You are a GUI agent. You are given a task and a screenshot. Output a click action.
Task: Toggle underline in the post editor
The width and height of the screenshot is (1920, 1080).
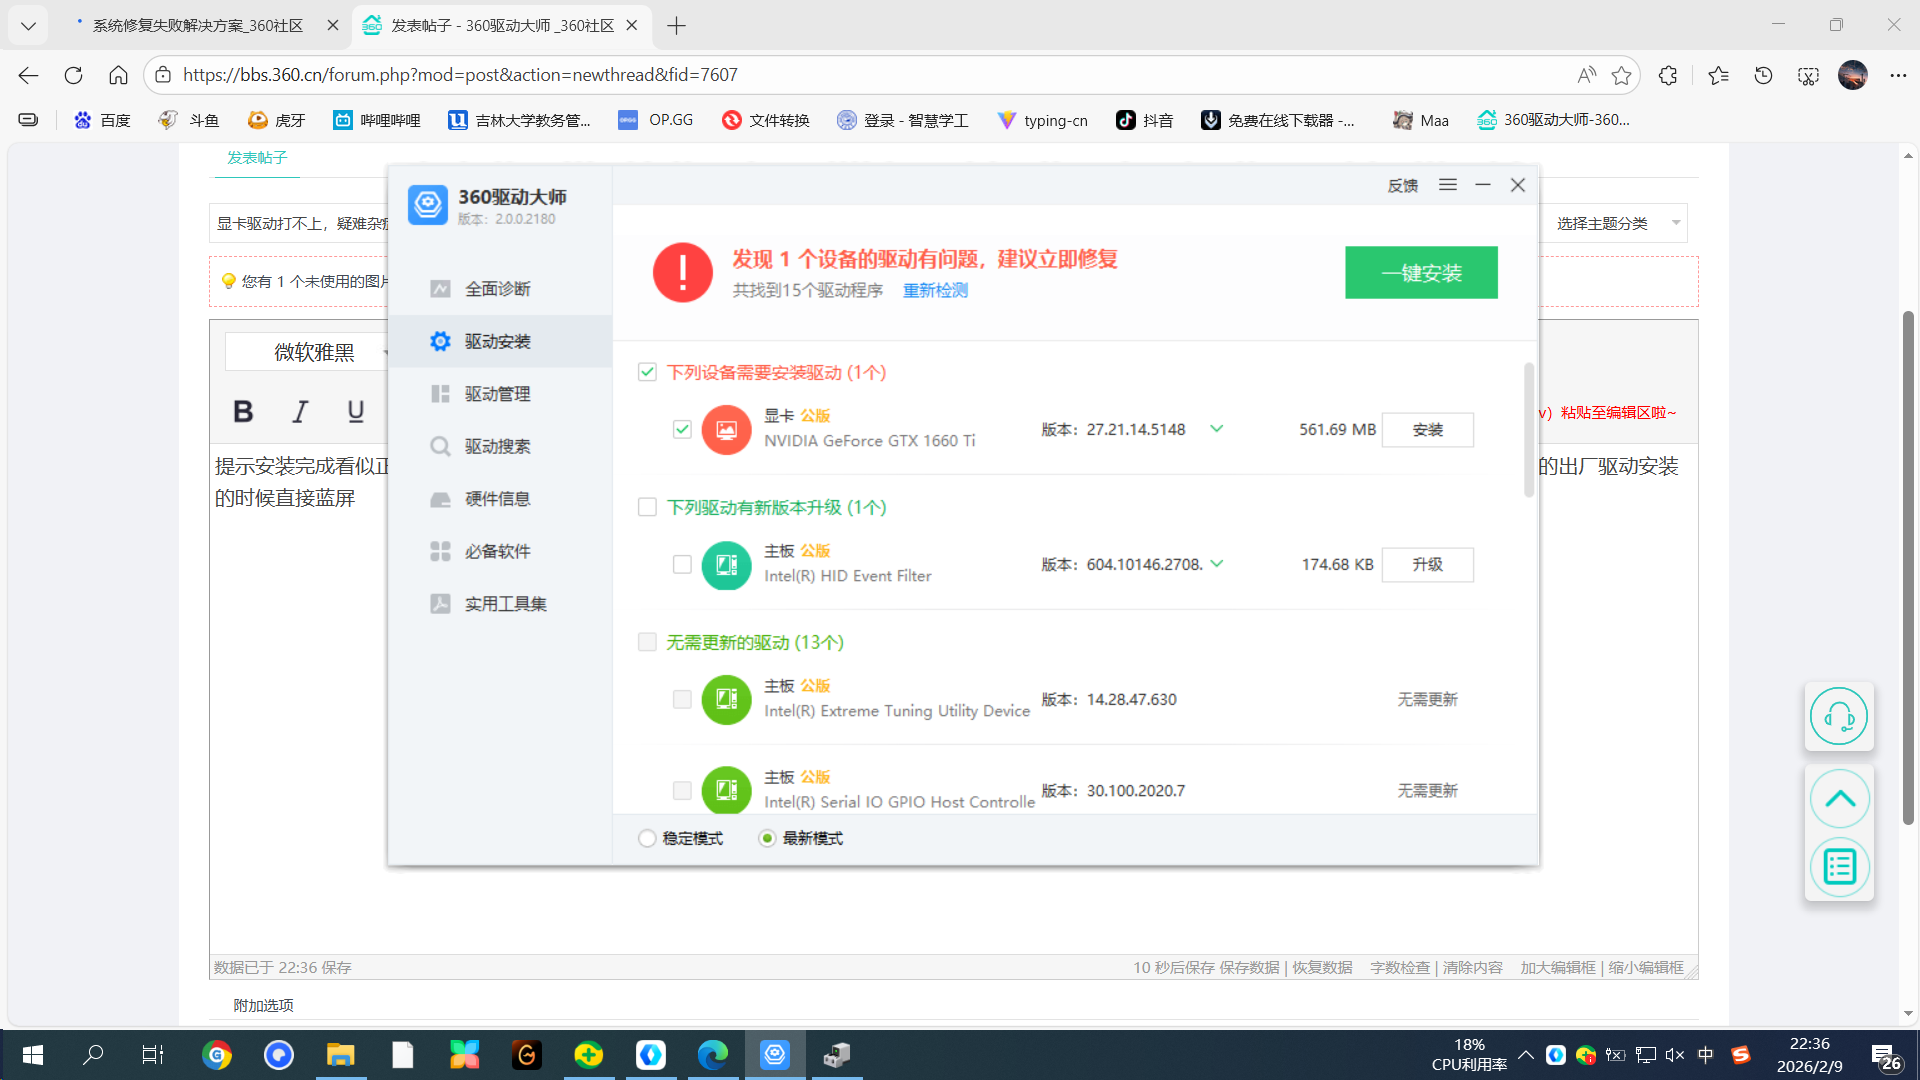(x=356, y=411)
